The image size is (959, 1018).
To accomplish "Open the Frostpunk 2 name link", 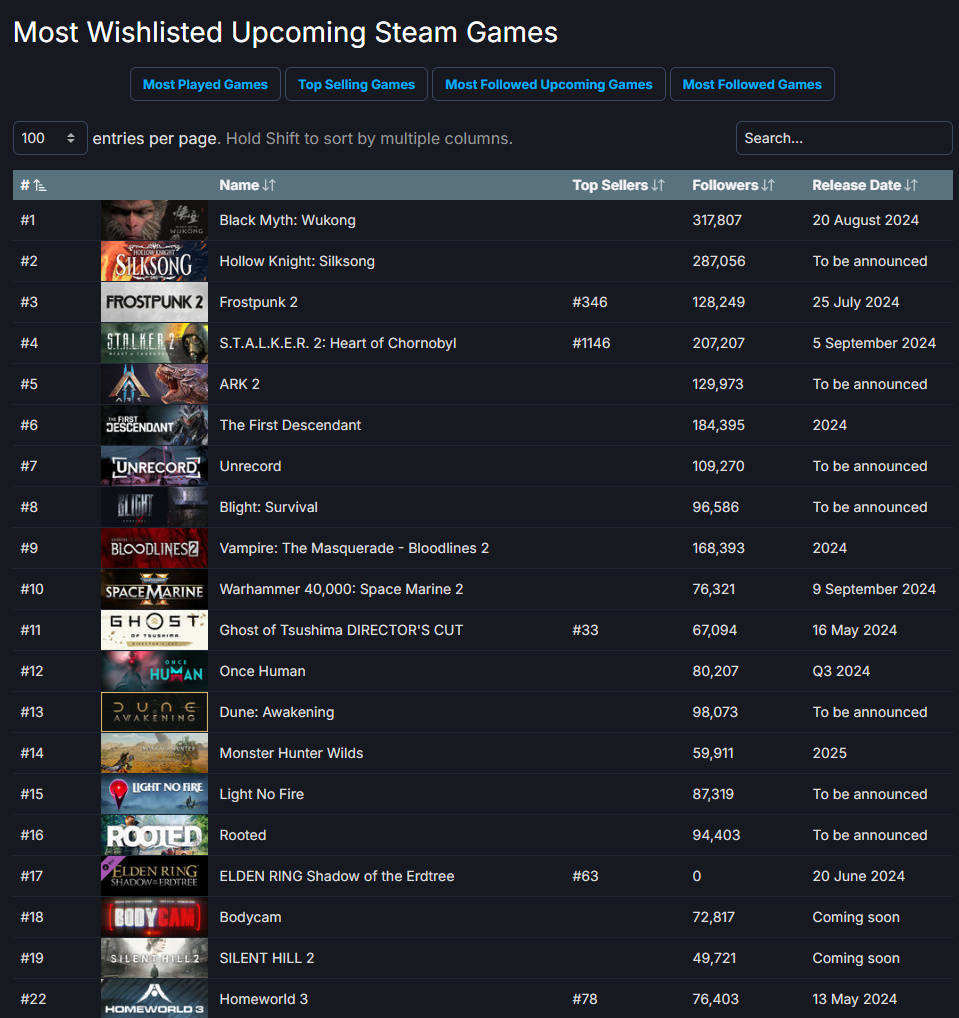I will (x=258, y=302).
